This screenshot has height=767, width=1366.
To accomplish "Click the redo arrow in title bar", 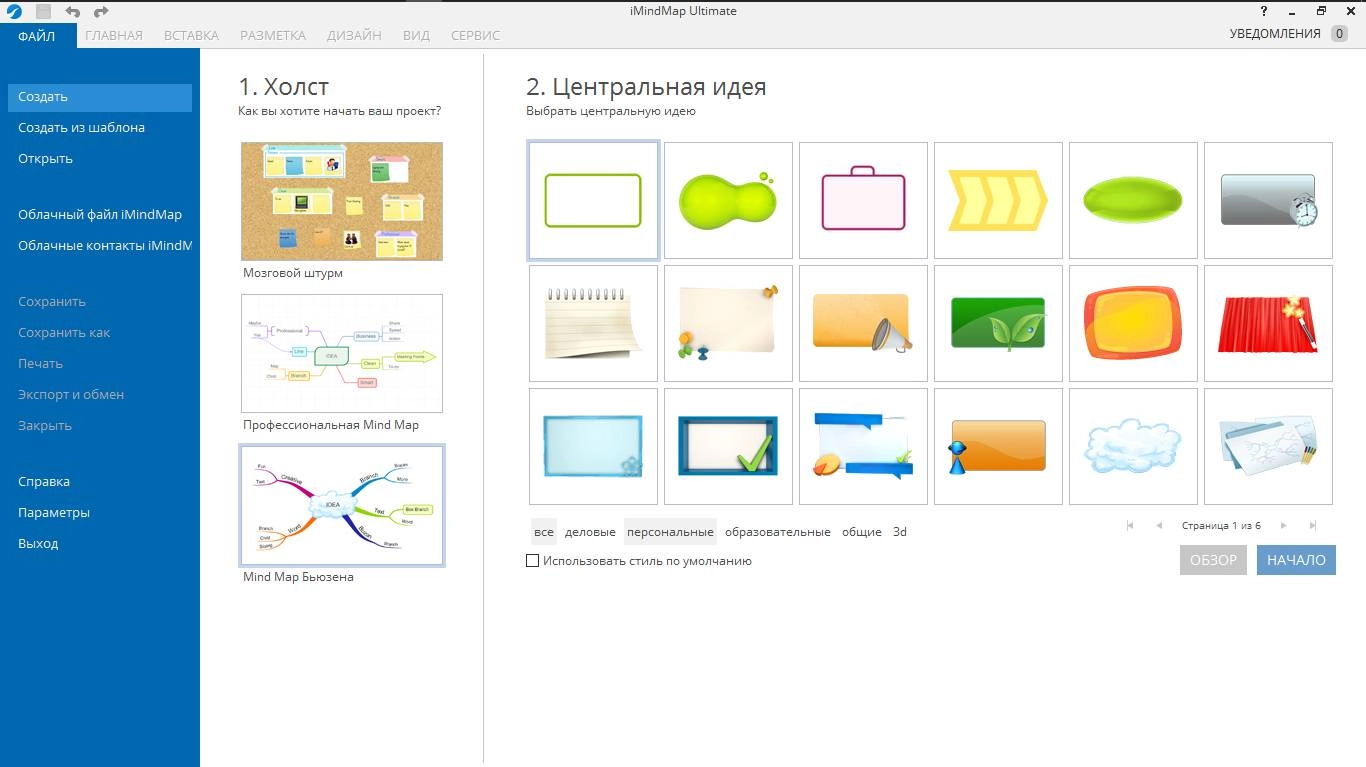I will click(x=100, y=12).
